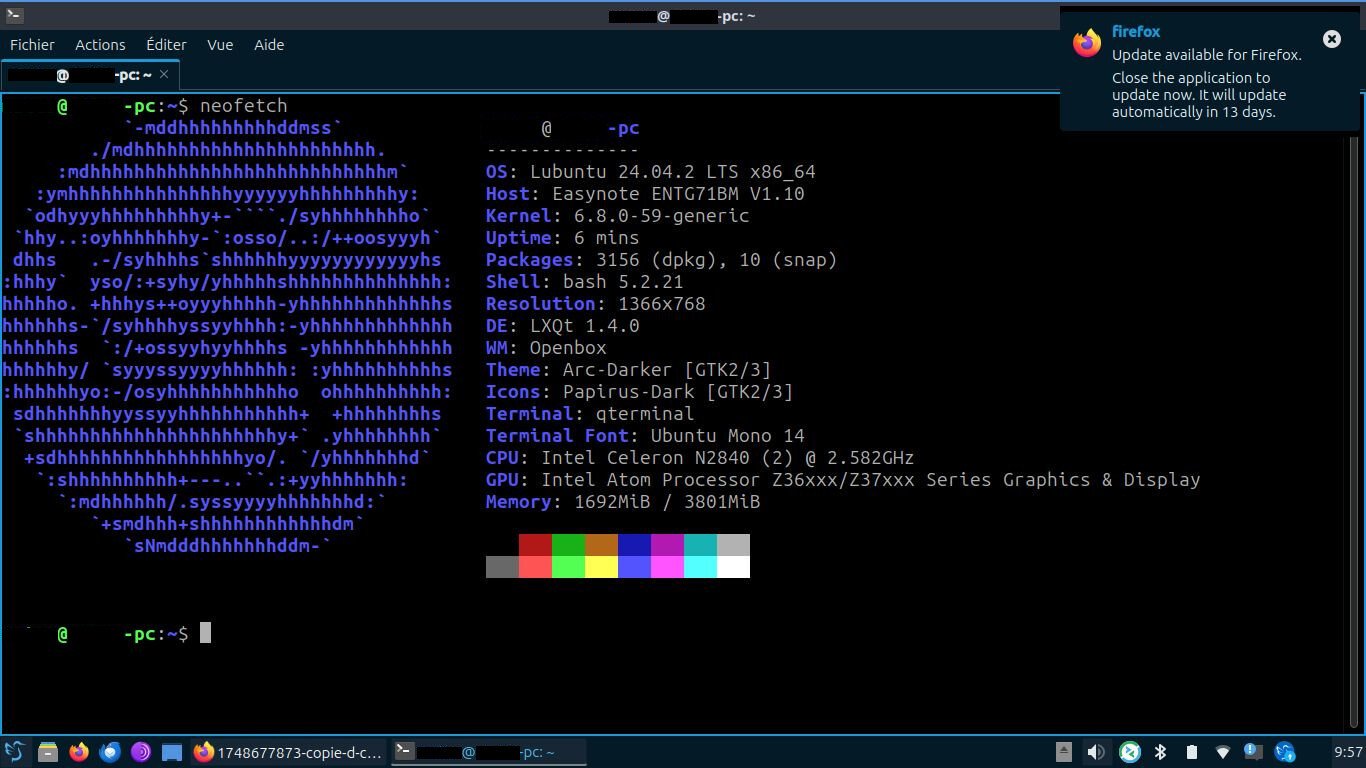This screenshot has height=768, width=1366.
Task: Open the Lubuntu application menu
Action: click(14, 752)
